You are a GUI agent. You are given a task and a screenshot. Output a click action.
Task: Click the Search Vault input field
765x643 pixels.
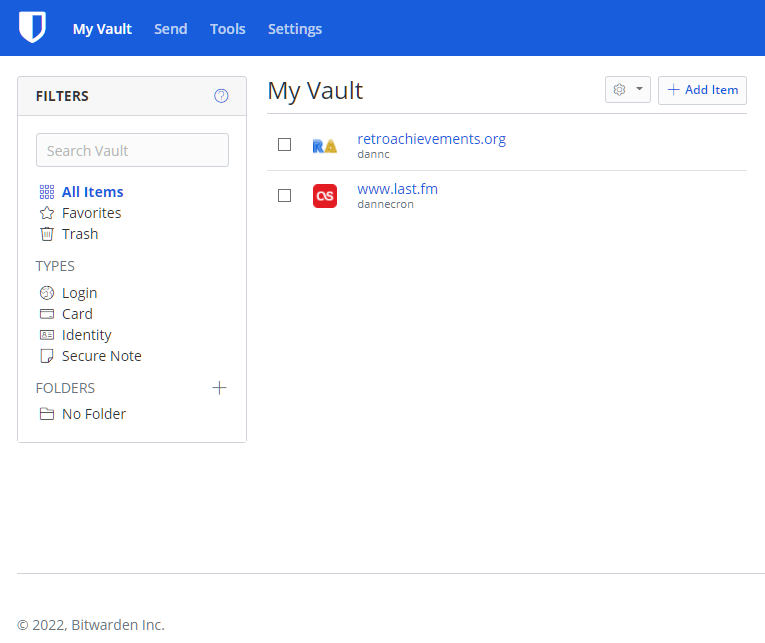click(132, 151)
